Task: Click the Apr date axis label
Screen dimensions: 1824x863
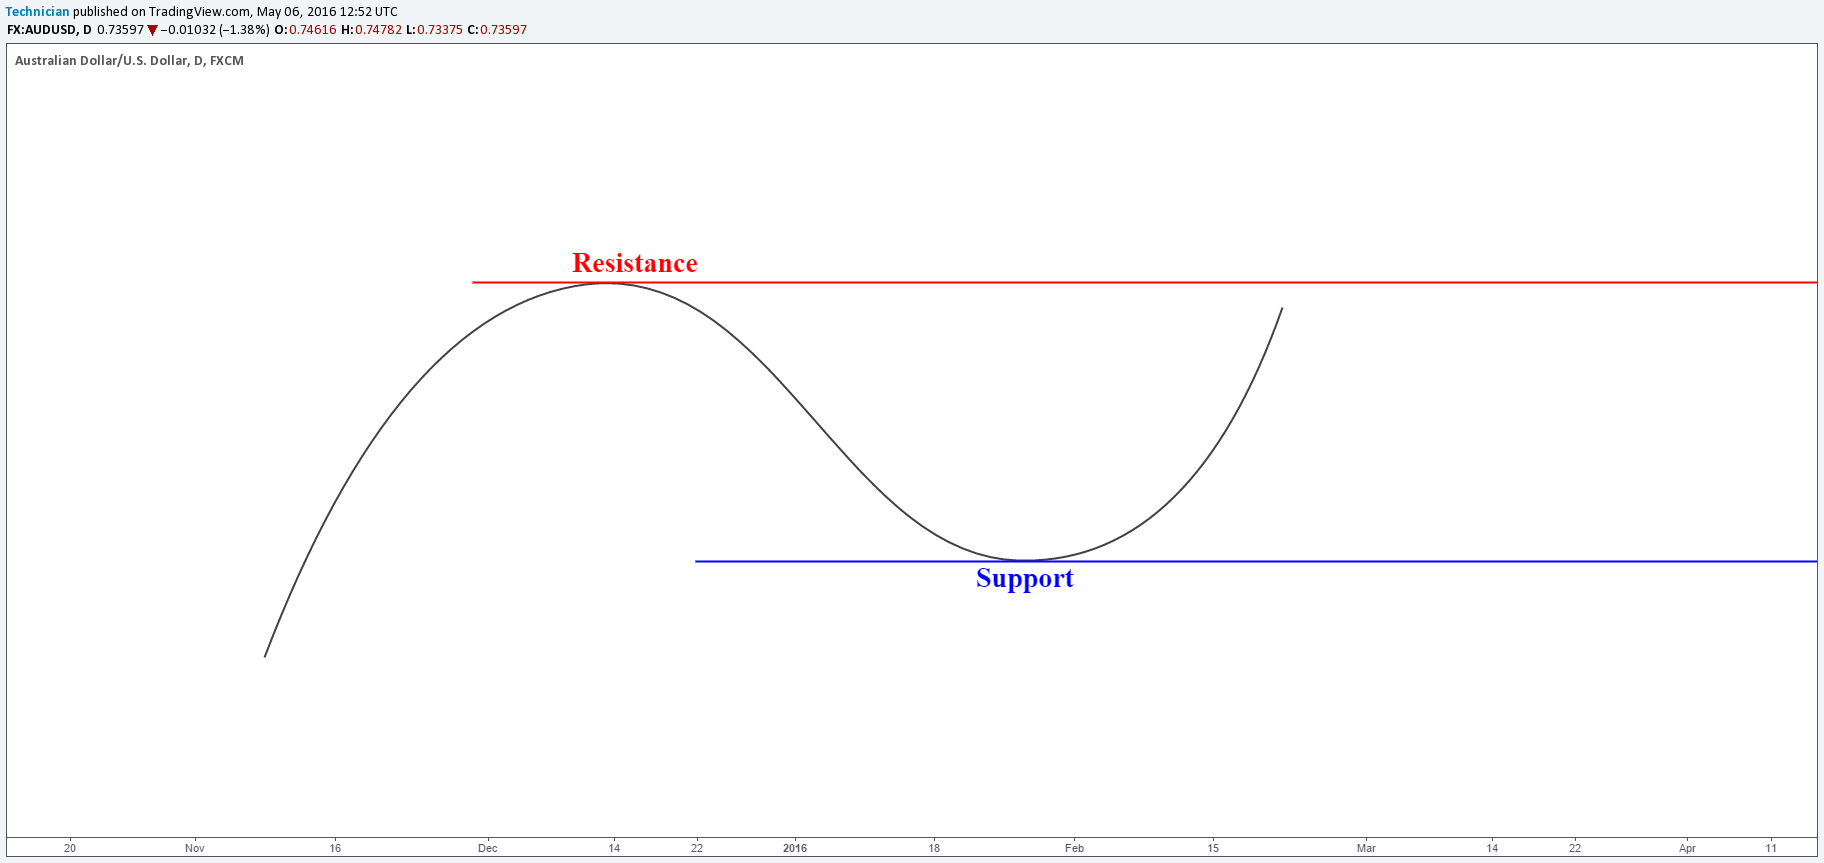Action: click(x=1687, y=848)
